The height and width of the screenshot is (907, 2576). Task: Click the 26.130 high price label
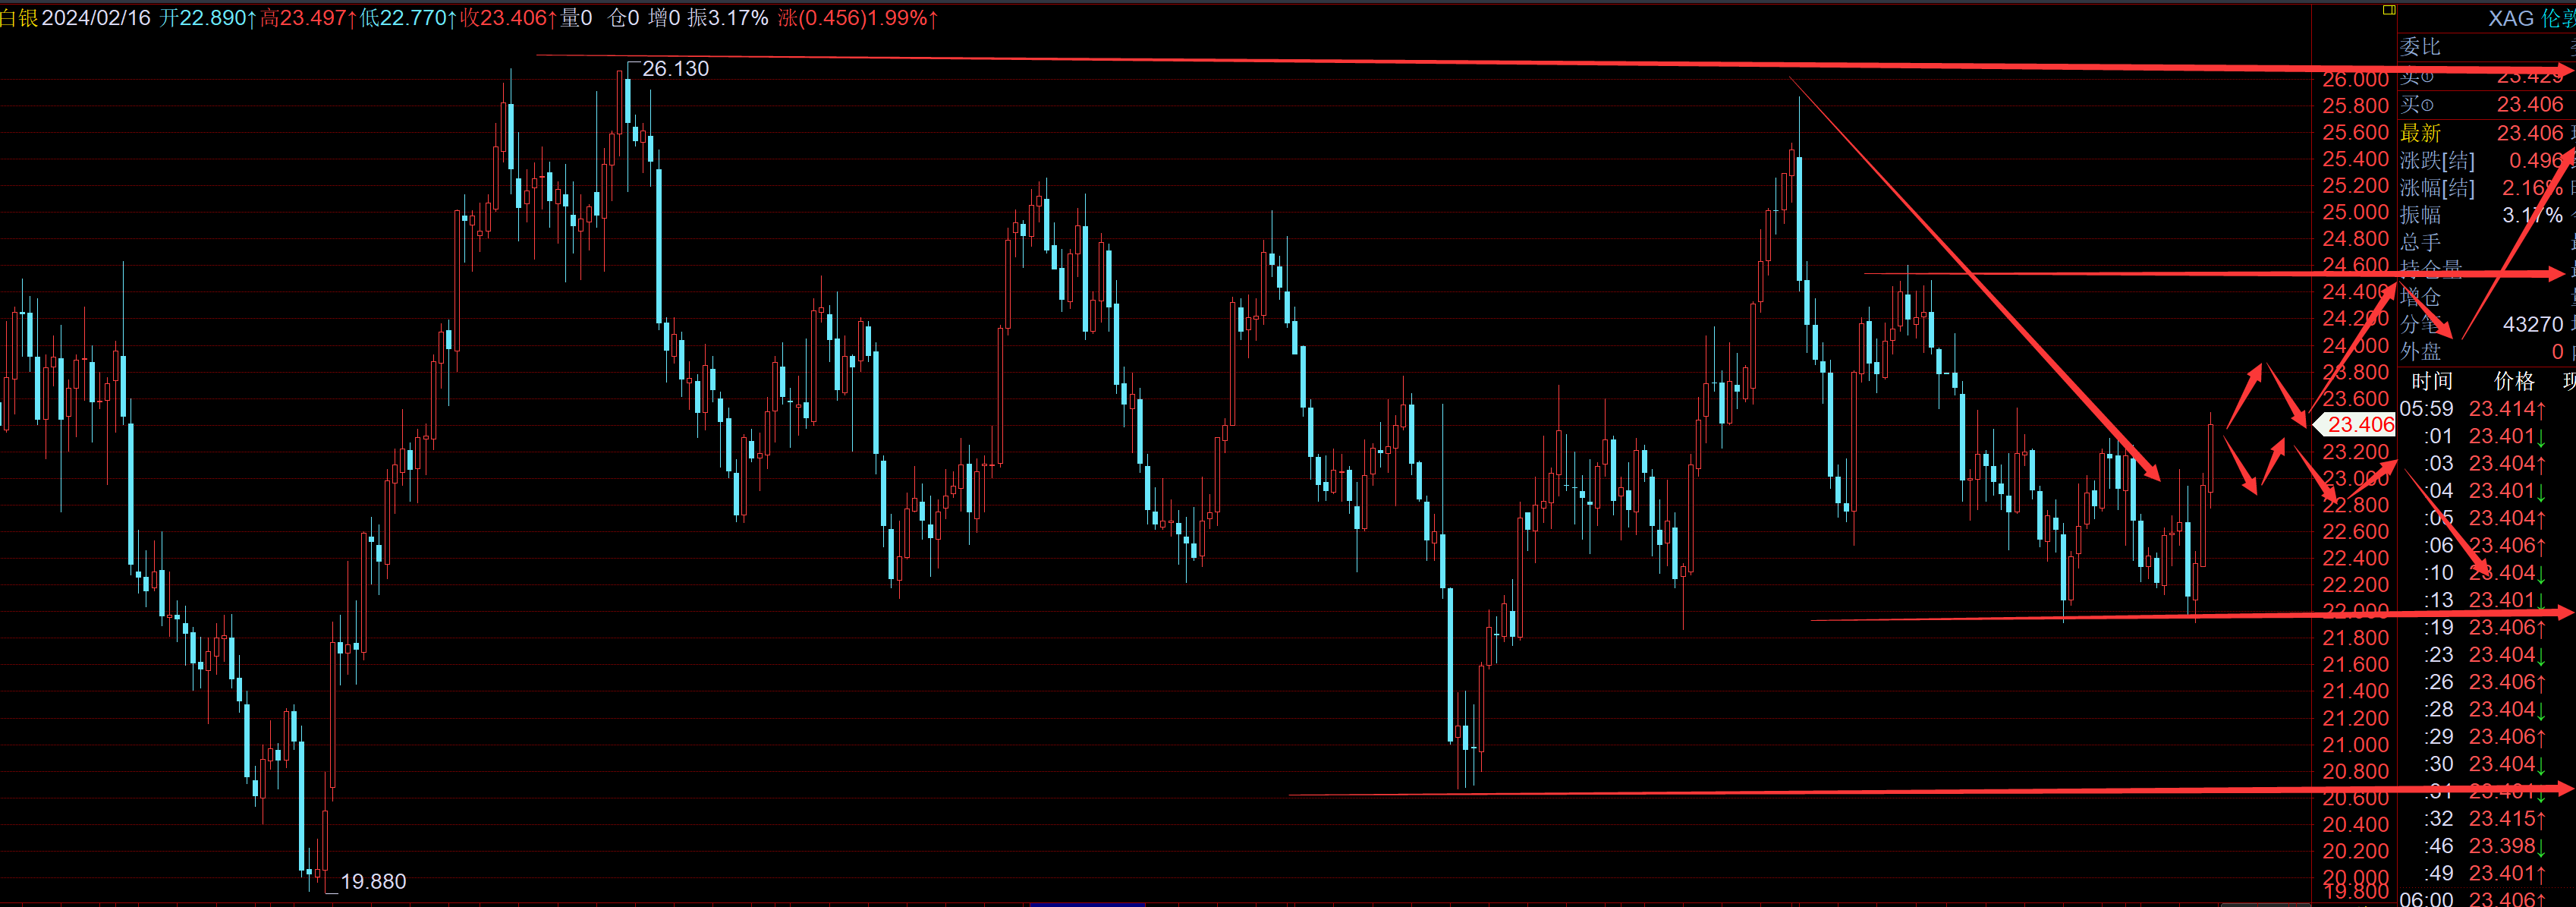point(675,69)
